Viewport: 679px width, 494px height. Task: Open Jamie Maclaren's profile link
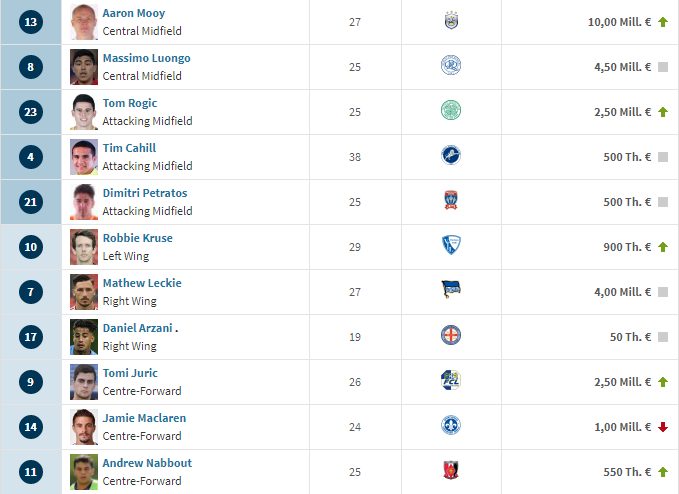pyautogui.click(x=144, y=418)
